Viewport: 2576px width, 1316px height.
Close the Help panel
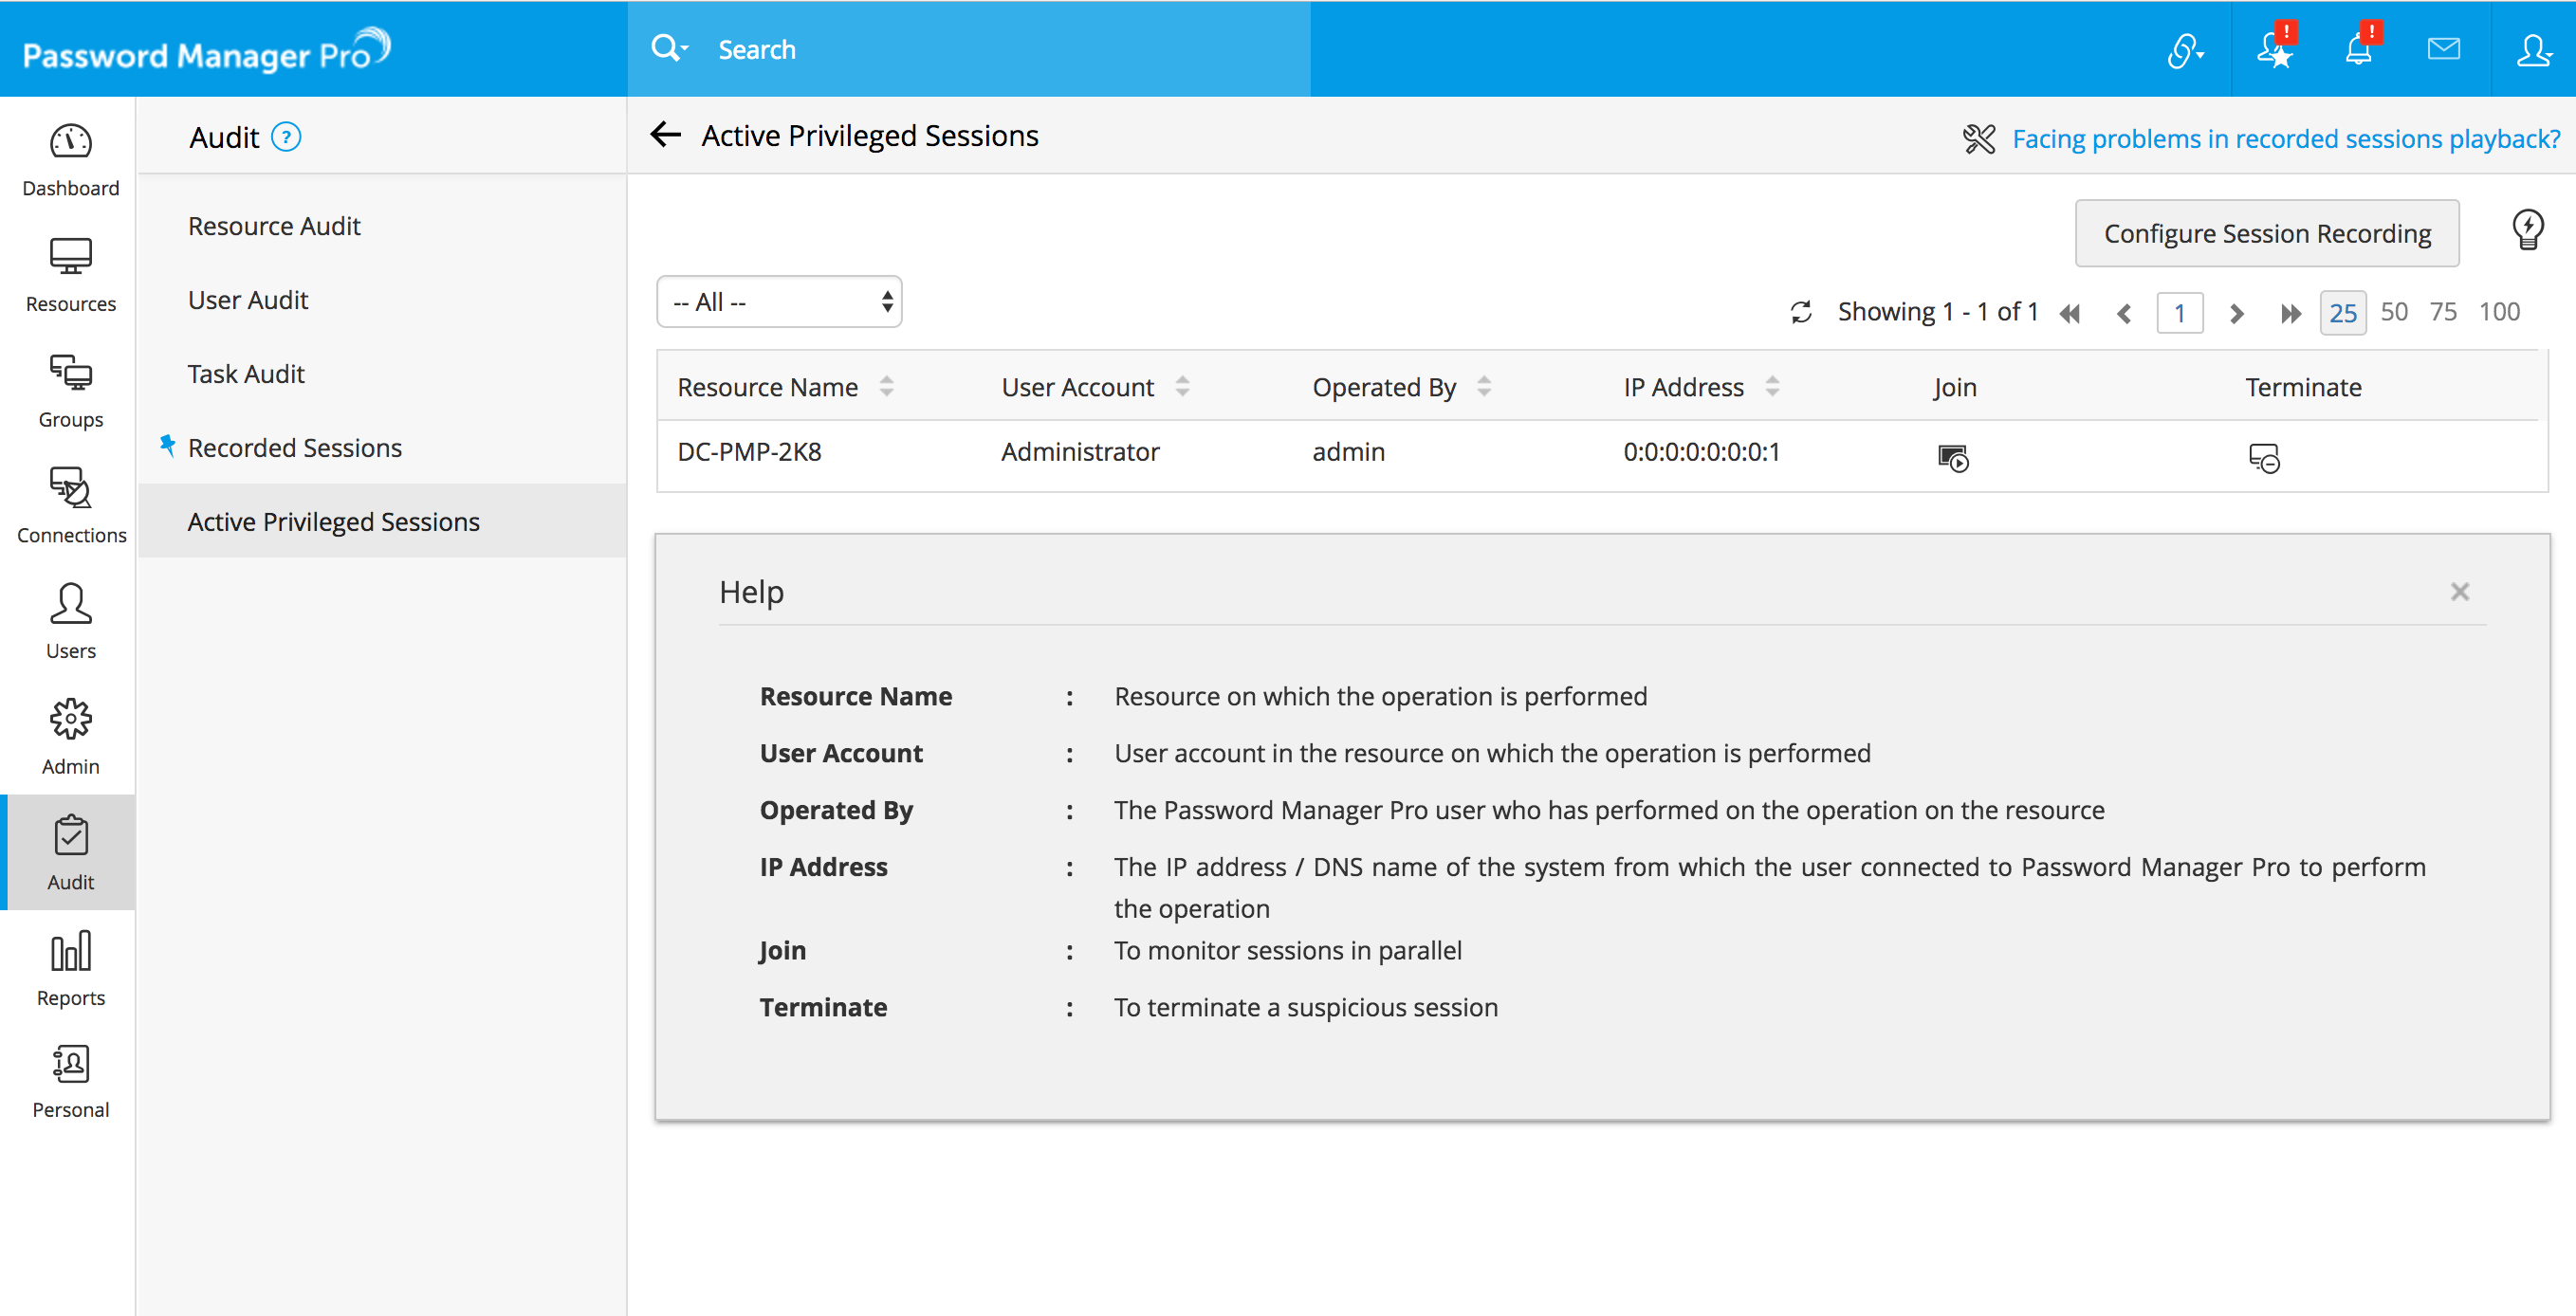pos(2459,592)
